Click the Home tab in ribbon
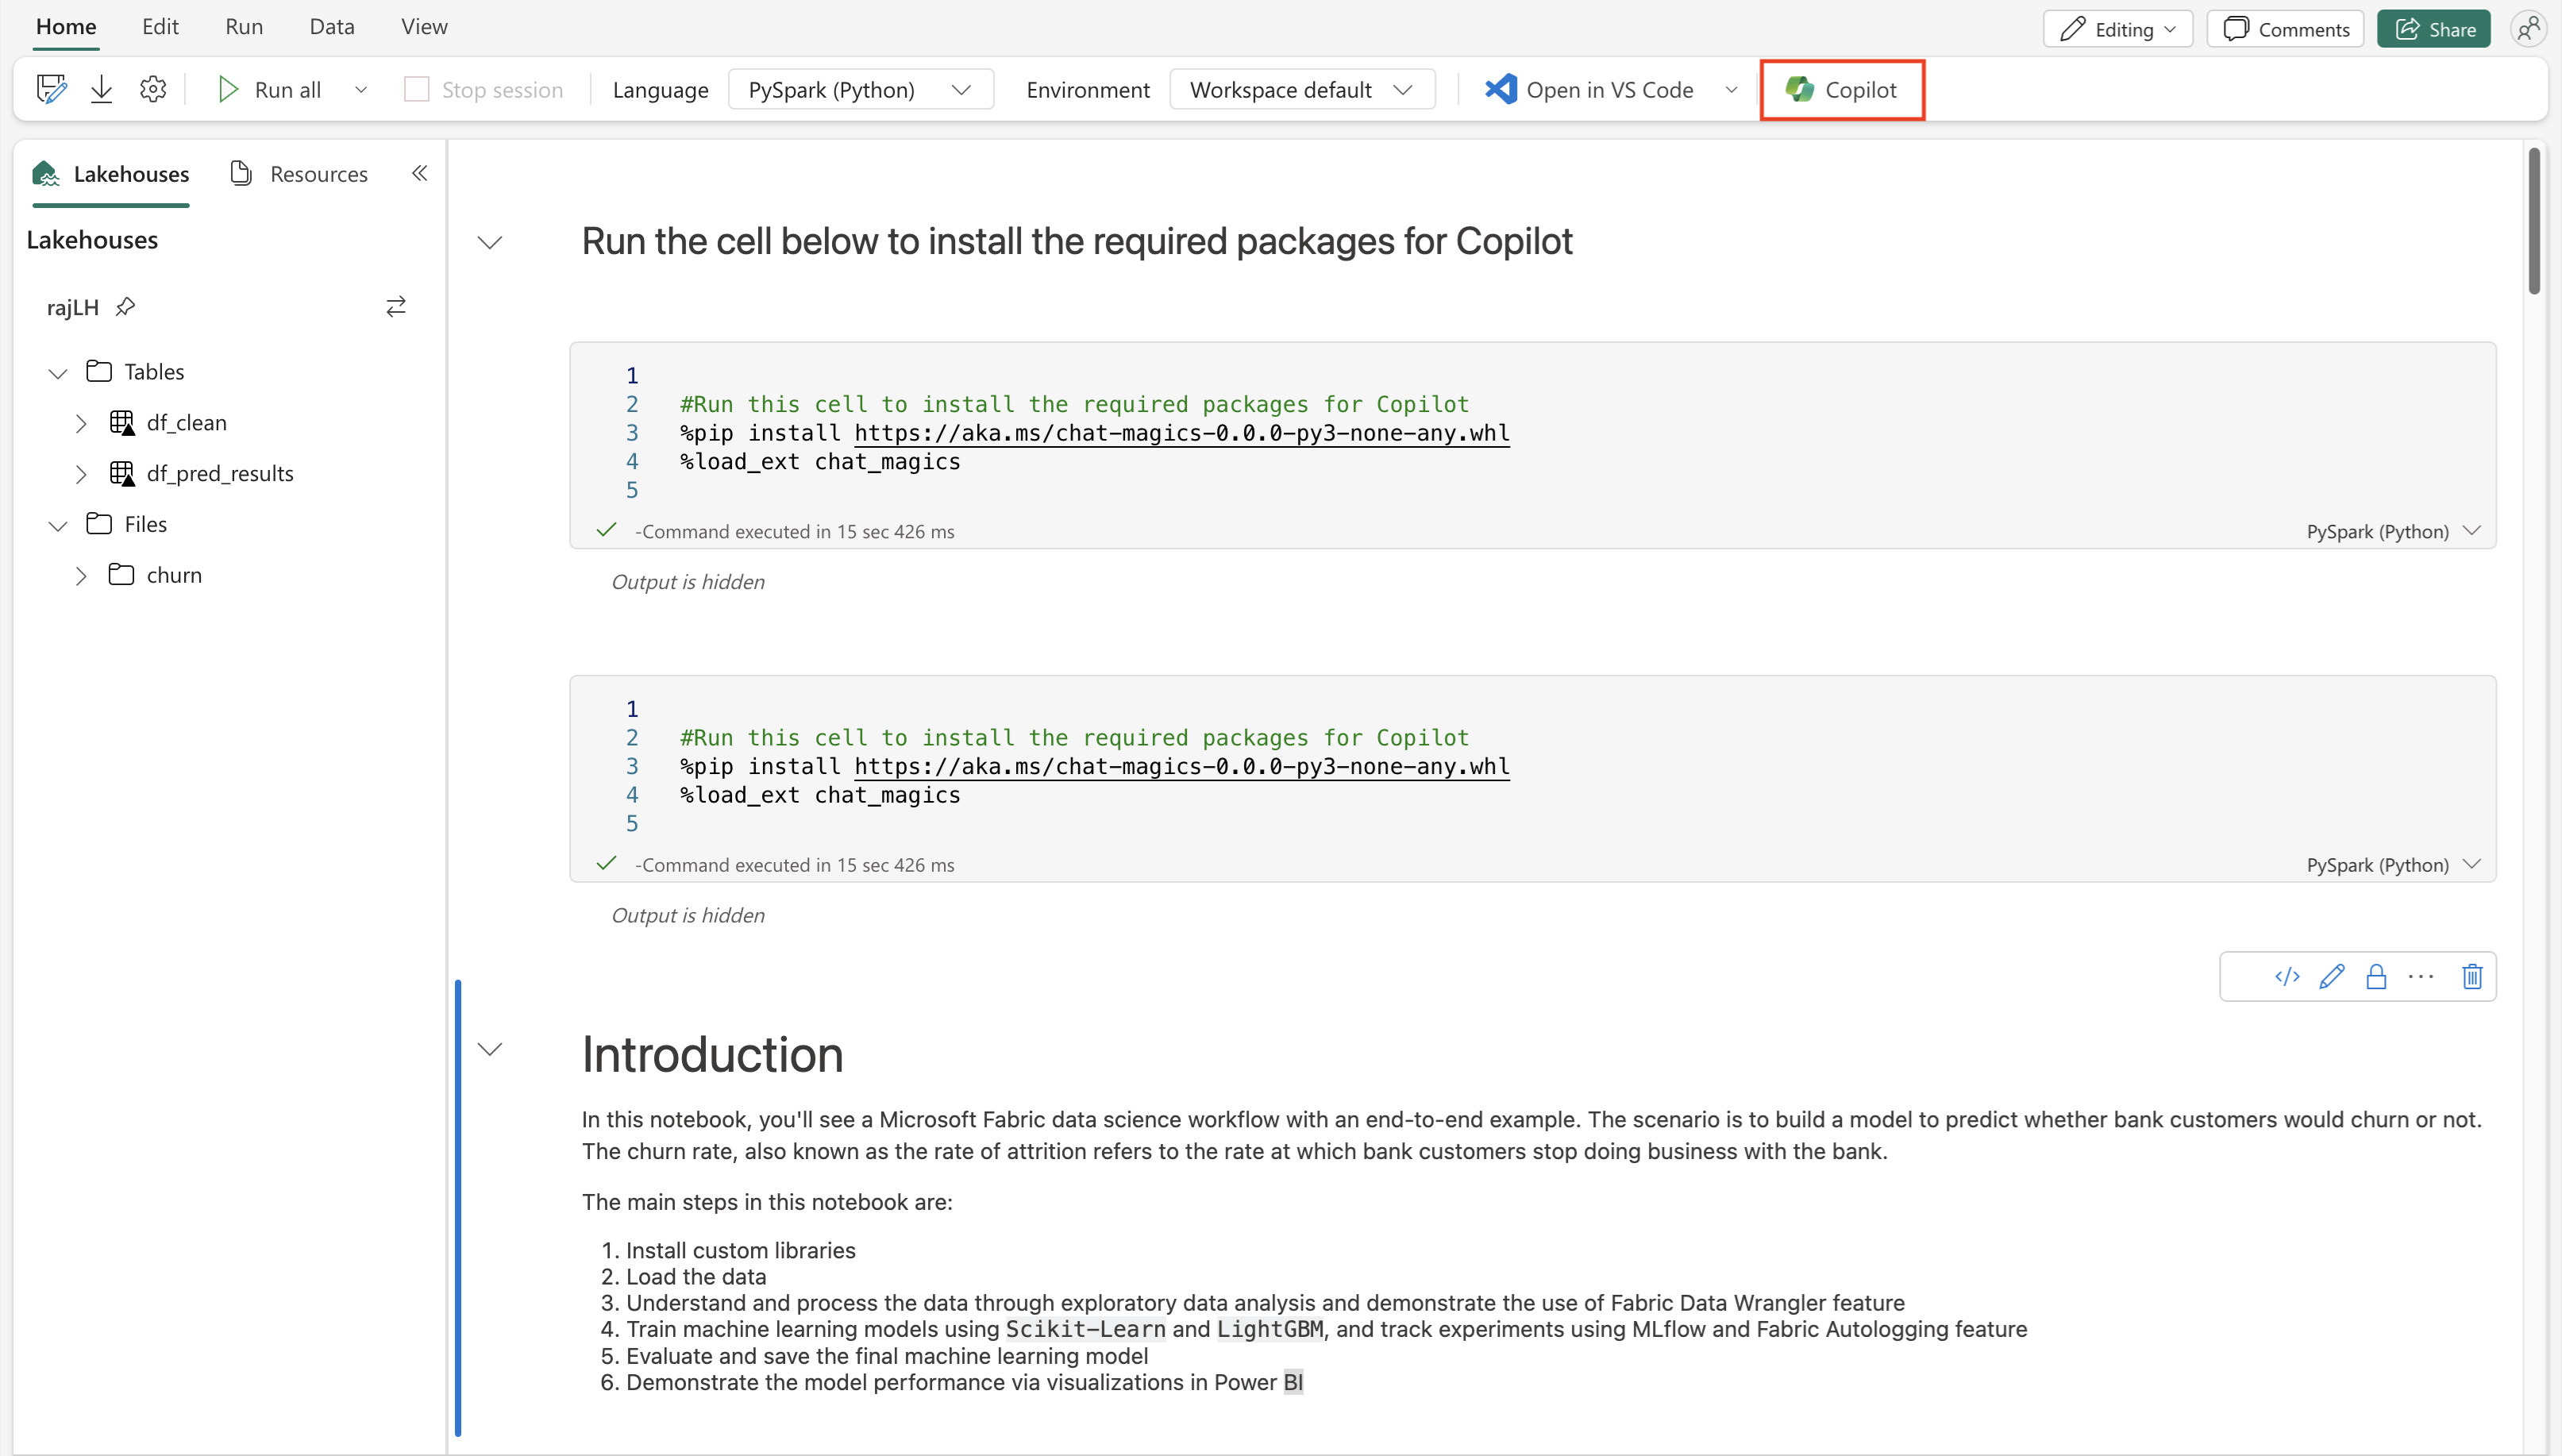 click(x=65, y=26)
